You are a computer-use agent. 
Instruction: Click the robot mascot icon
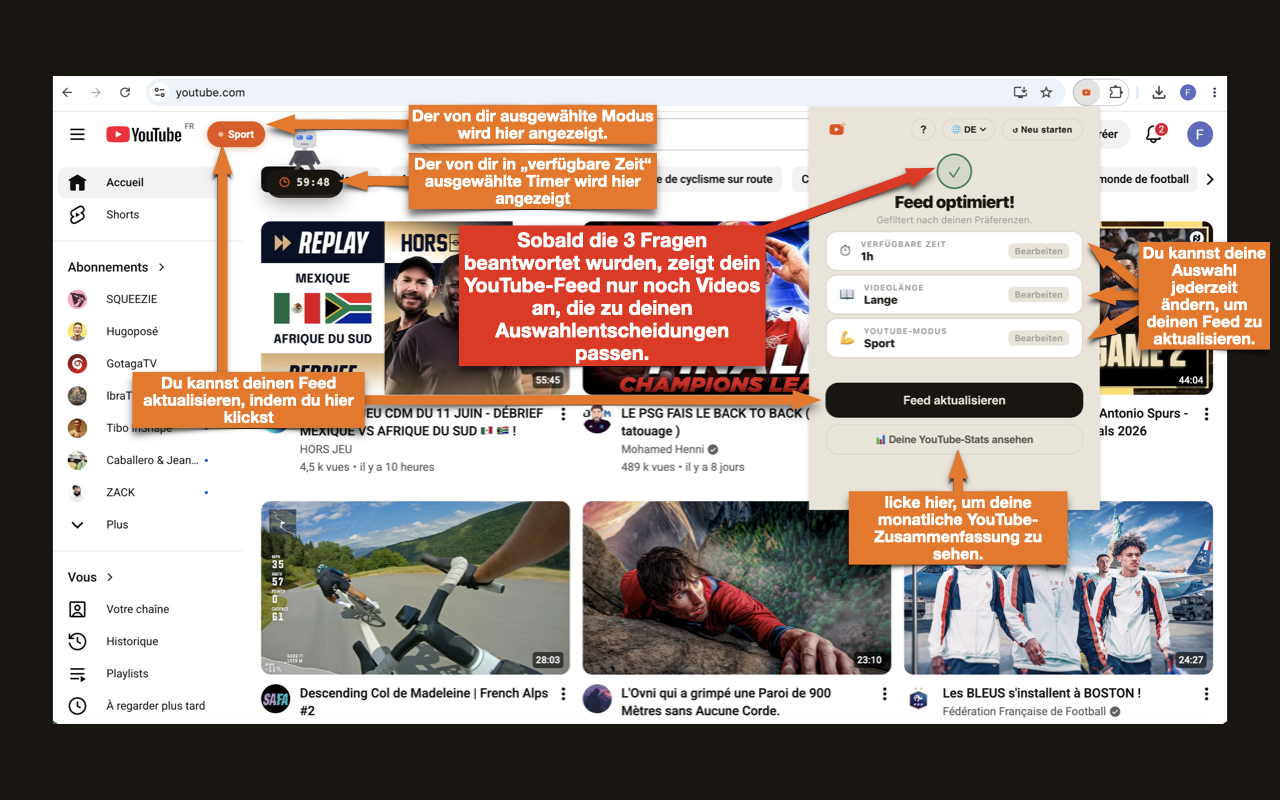tap(304, 148)
